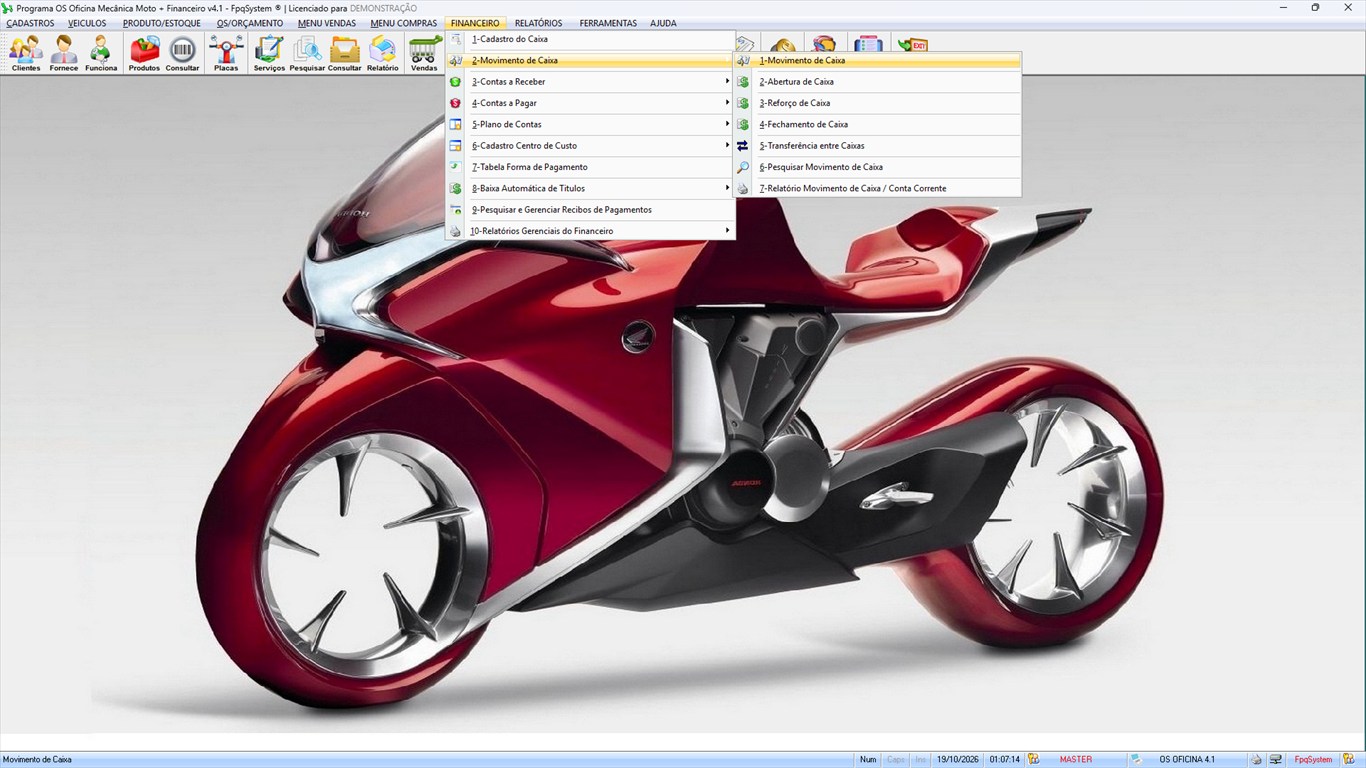Screen dimensions: 1366x768
Task: Expand the 2-Movimento de Caixa submenu arrow
Action: (x=728, y=60)
